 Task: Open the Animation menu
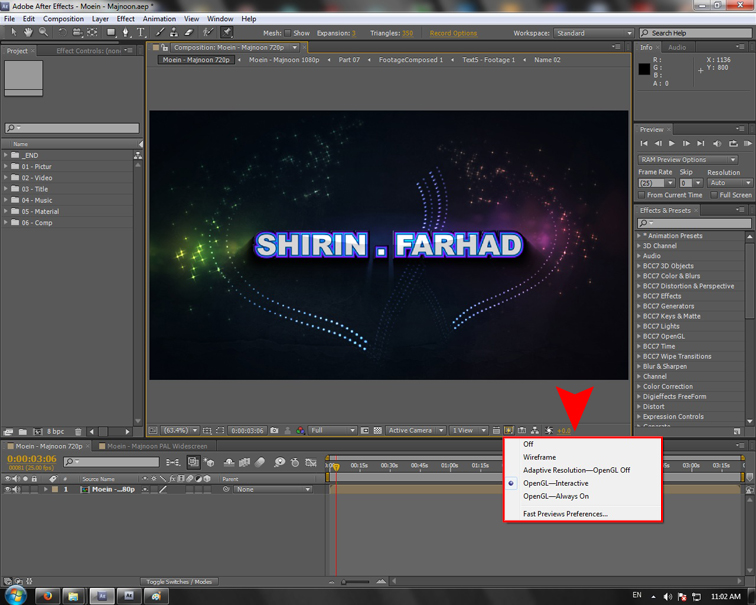coord(159,19)
